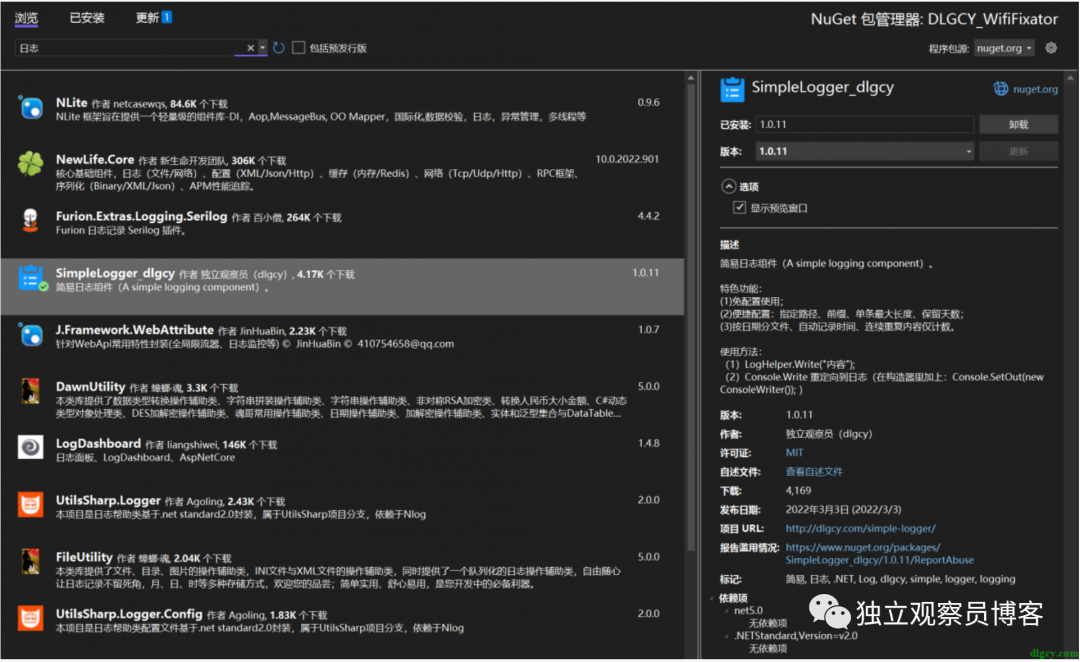
Task: Click the large SimpleLogger_dlgcy details panel icon
Action: (x=732, y=90)
